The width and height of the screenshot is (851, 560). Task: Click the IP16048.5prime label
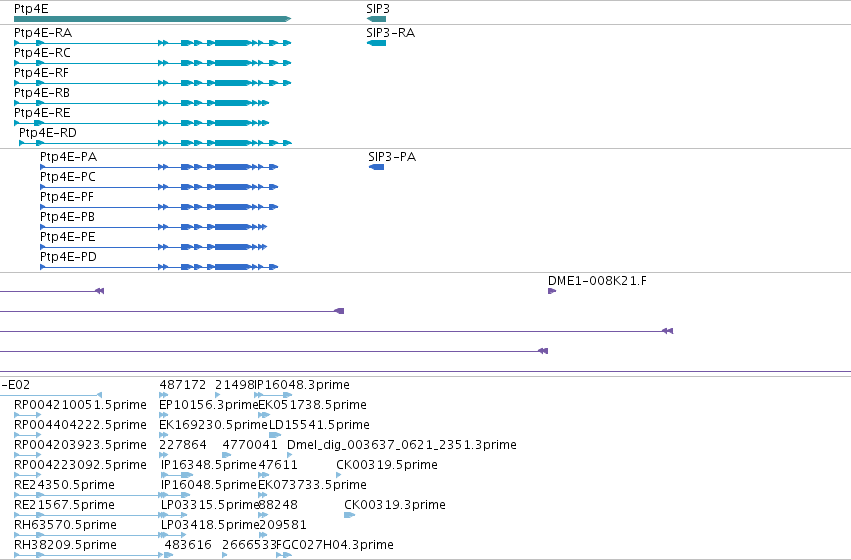click(x=208, y=485)
